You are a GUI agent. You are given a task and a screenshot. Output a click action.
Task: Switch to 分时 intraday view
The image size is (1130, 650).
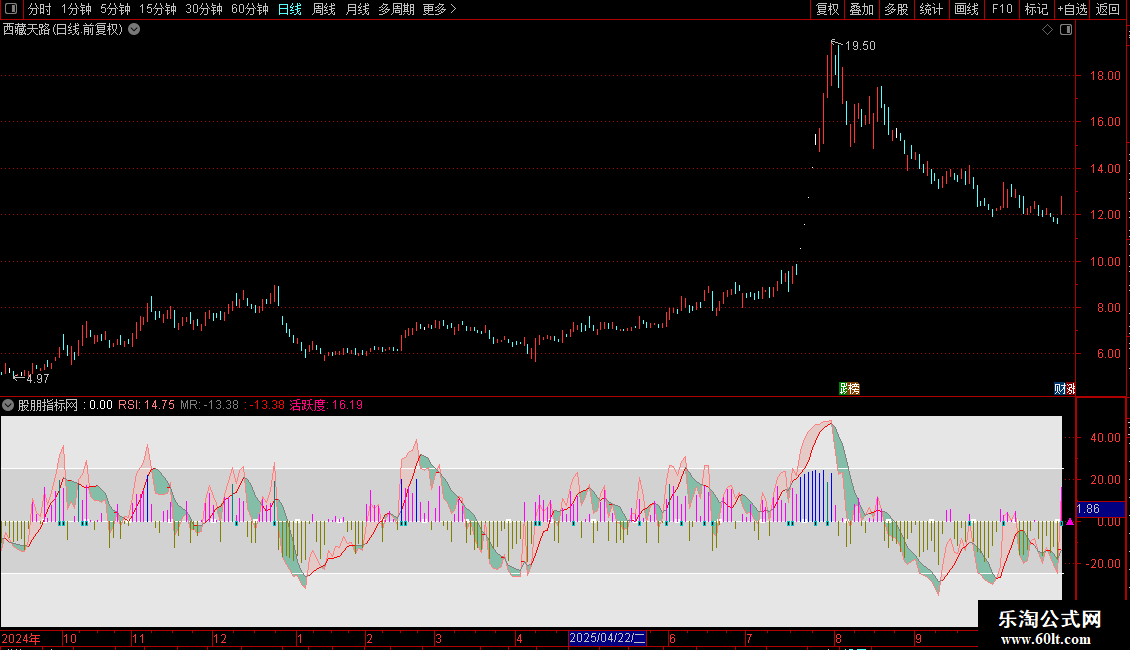40,9
